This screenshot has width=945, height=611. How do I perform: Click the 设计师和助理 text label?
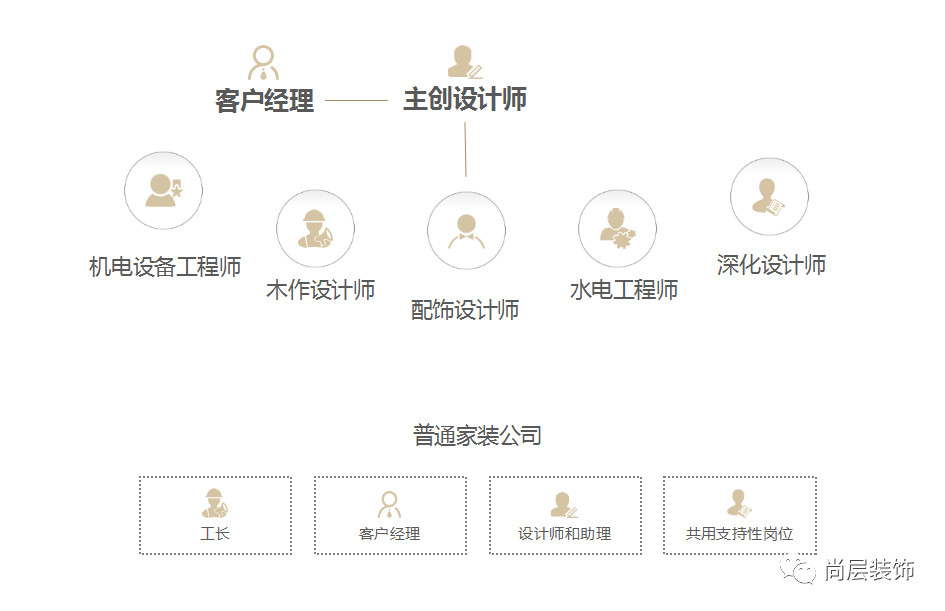[565, 534]
